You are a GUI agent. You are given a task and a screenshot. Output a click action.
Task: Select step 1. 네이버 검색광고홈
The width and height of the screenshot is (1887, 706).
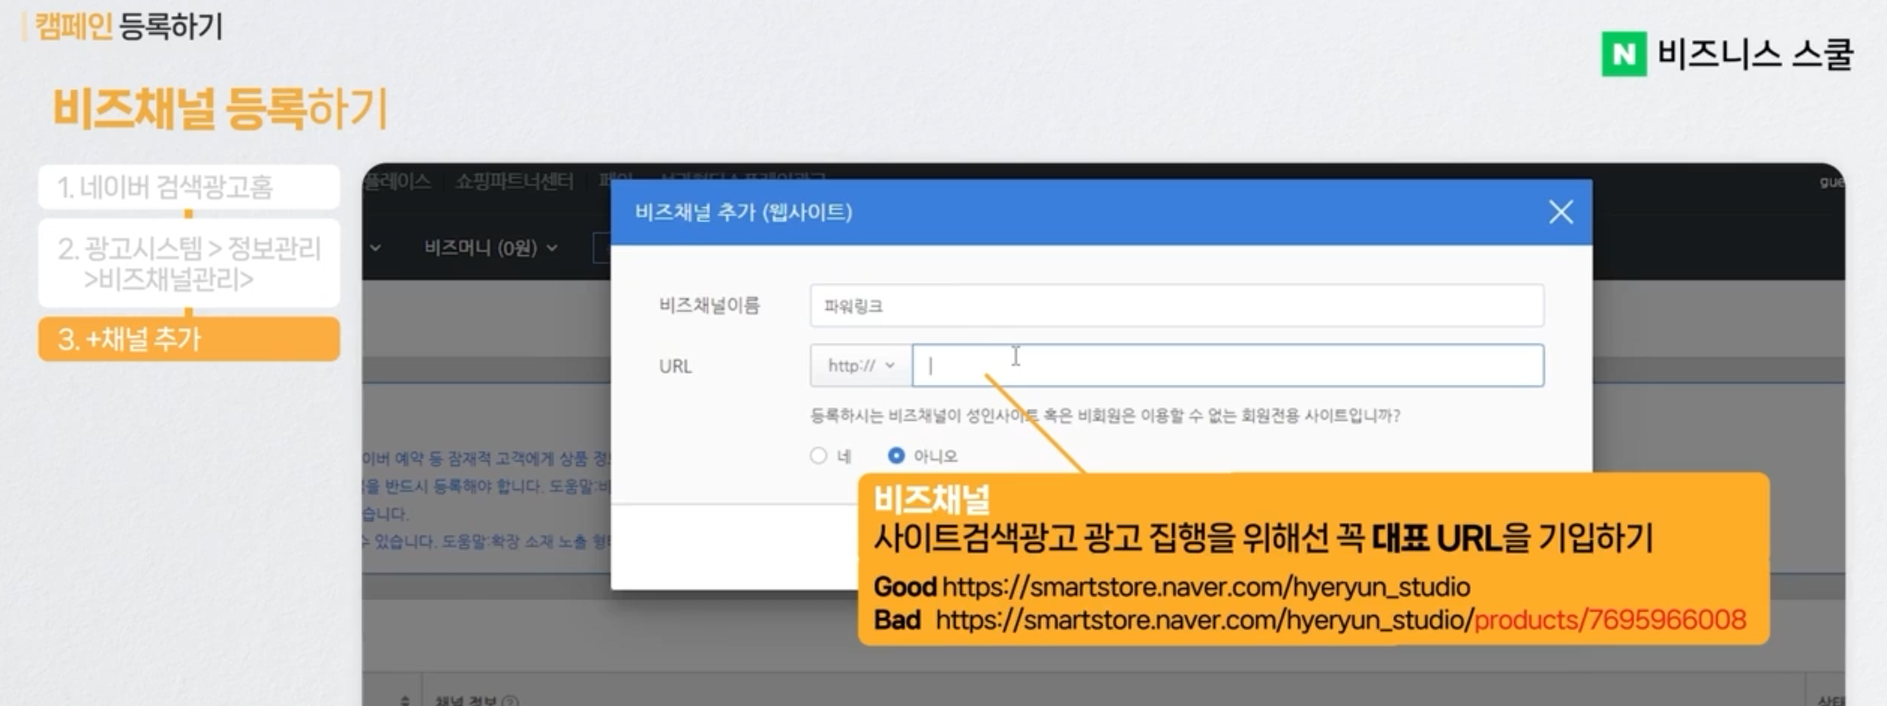pos(189,187)
